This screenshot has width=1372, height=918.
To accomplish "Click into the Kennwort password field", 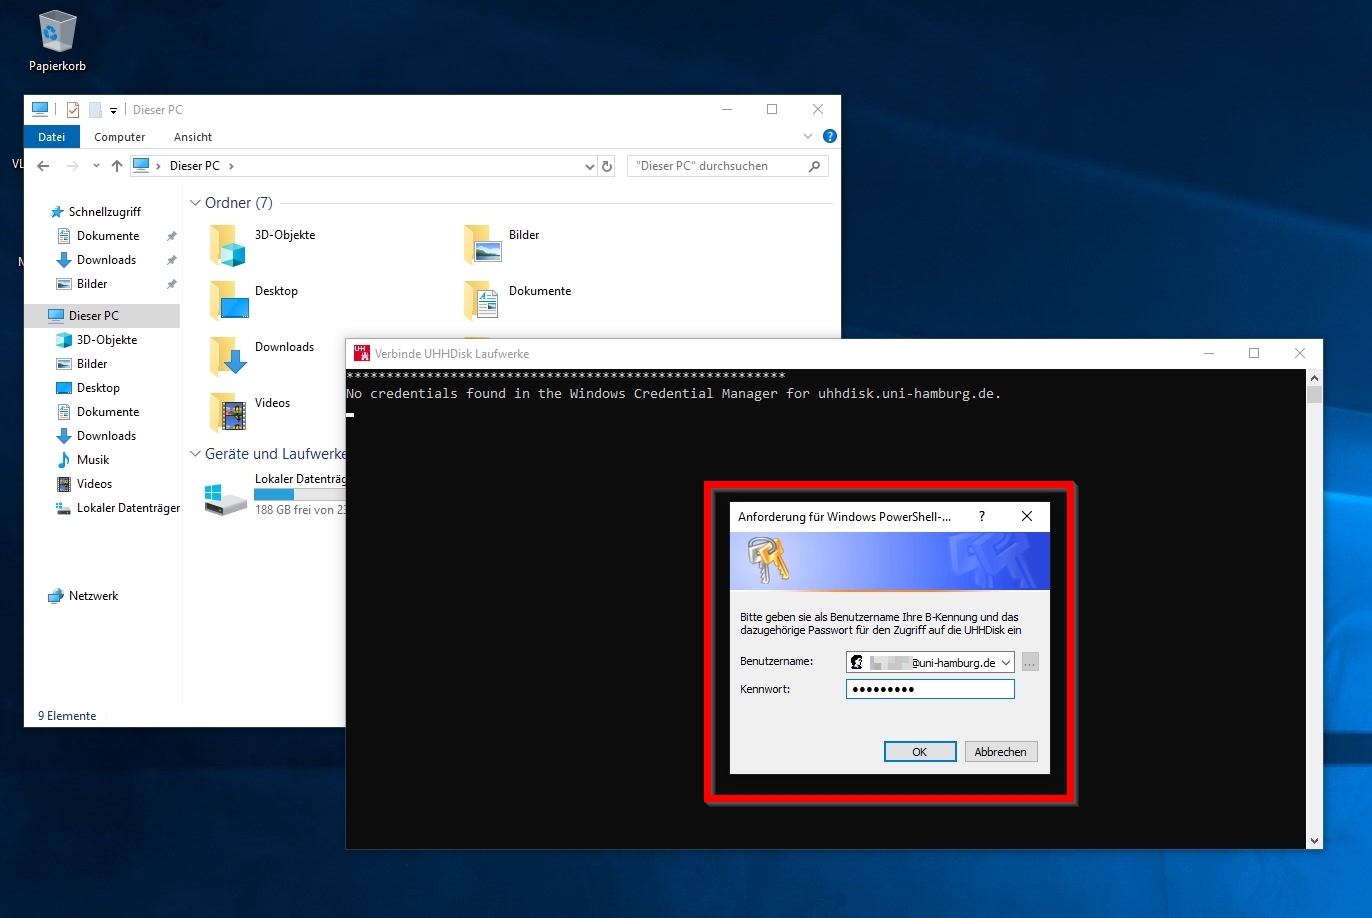I will point(930,689).
